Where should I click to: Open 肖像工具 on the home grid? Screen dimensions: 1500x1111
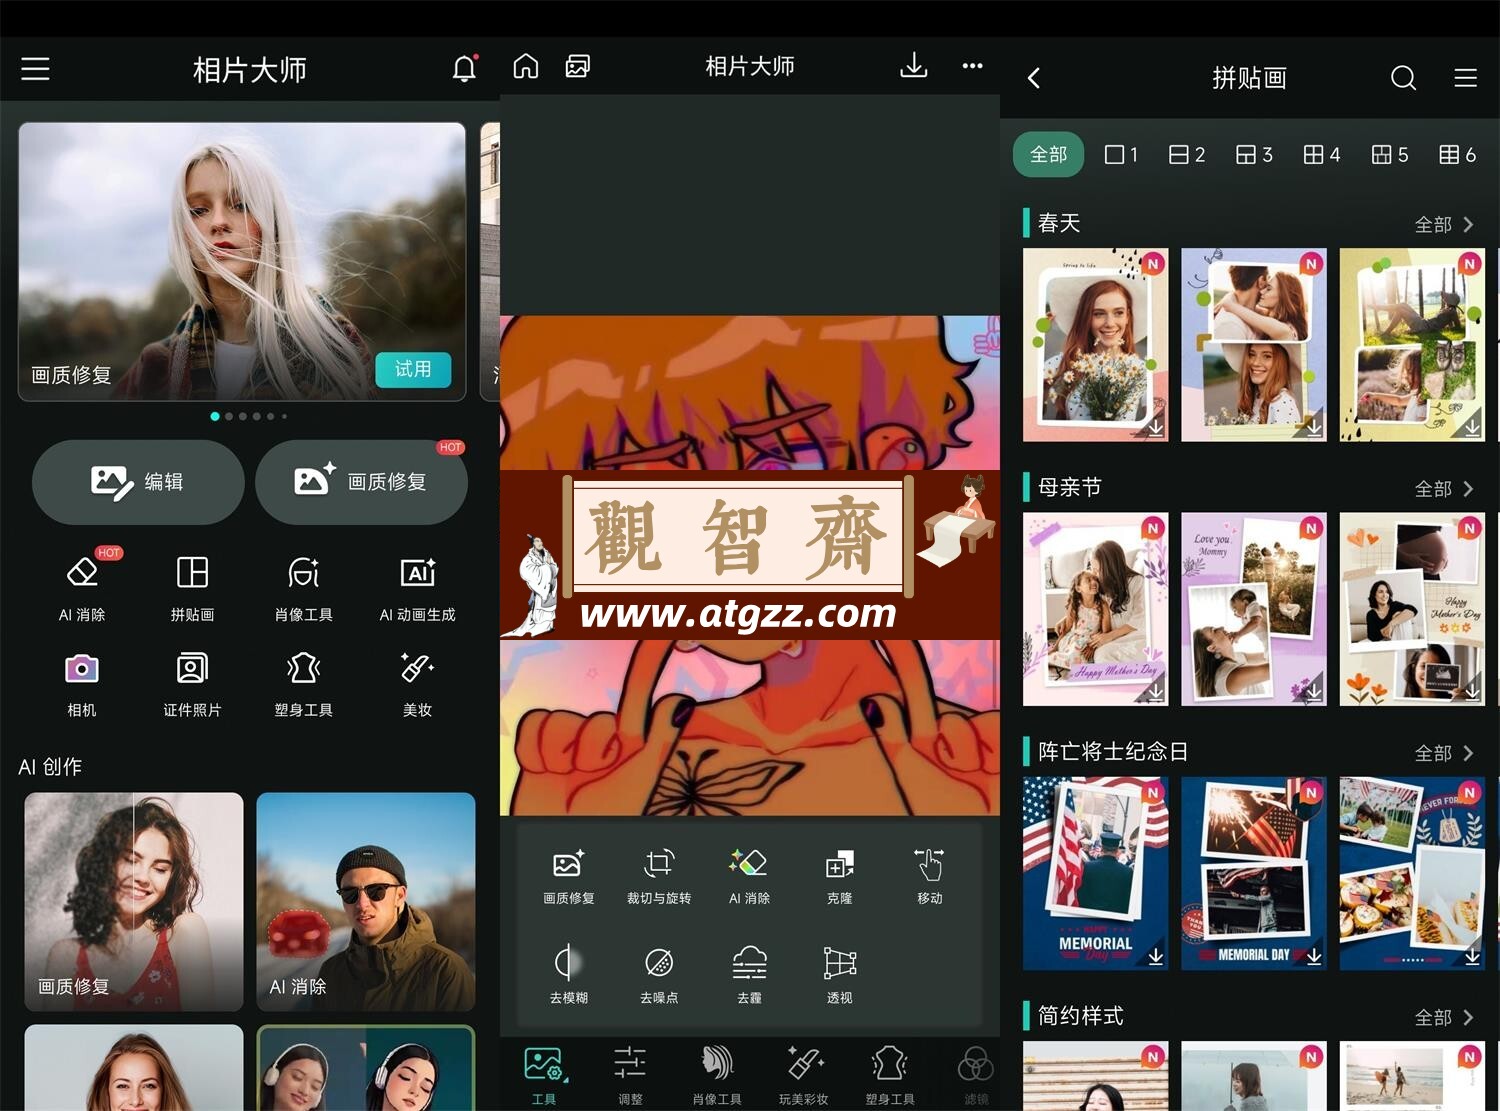point(304,586)
